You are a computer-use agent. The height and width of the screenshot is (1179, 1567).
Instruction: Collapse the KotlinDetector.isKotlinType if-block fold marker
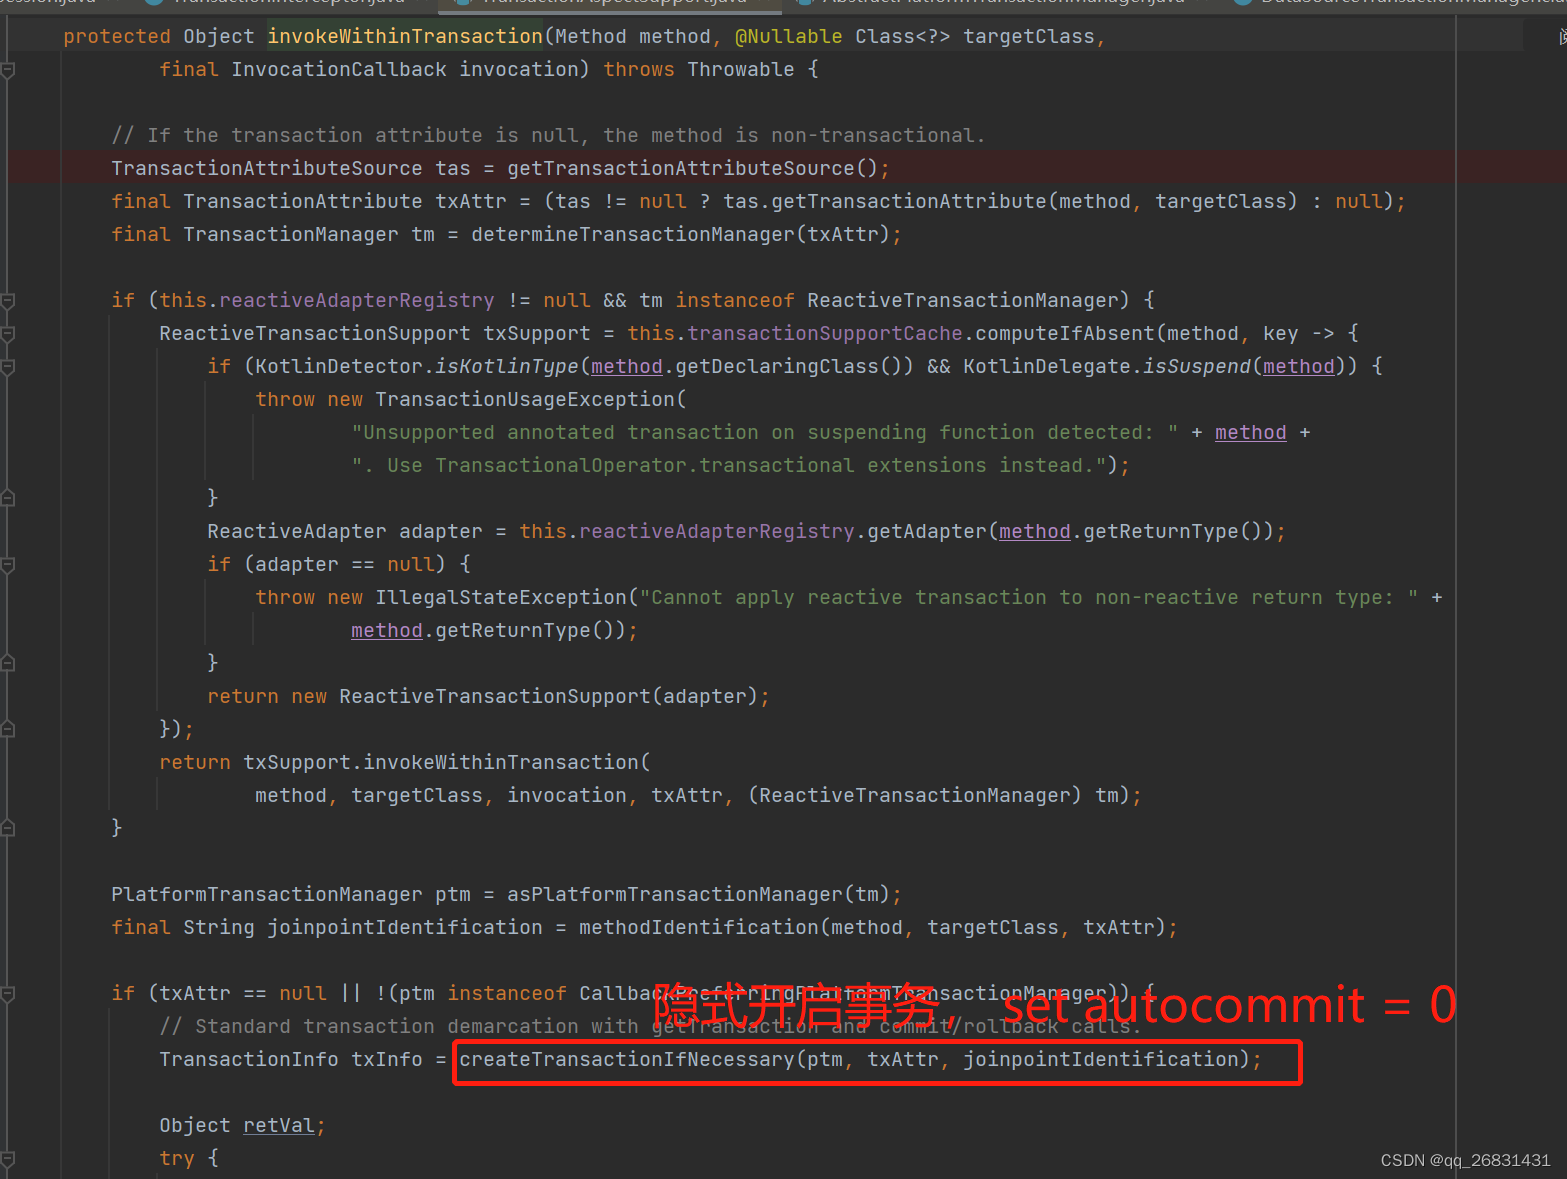pos(7,367)
